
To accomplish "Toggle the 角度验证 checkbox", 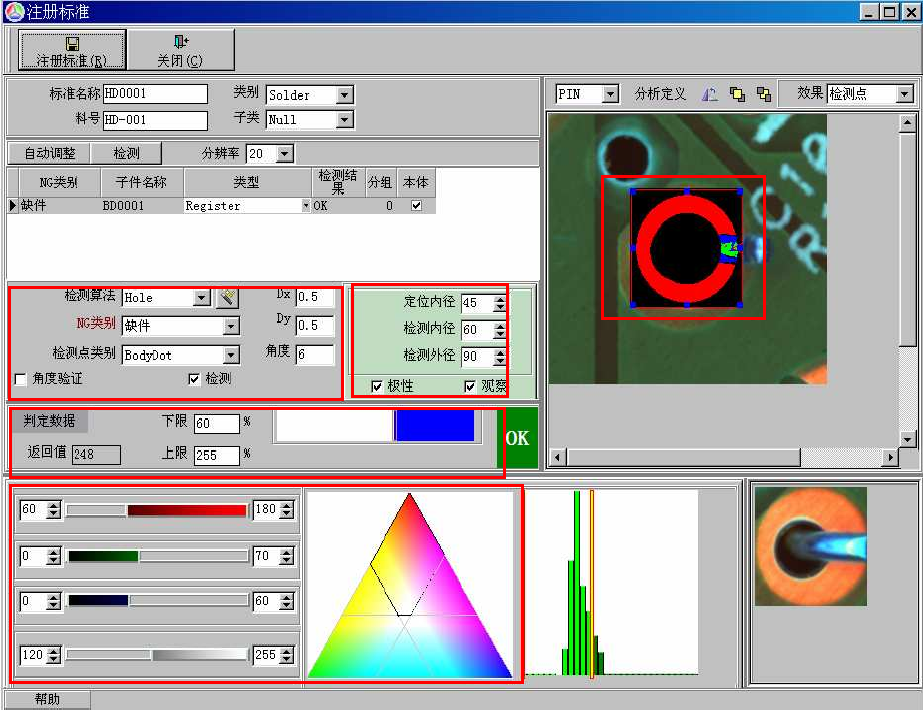I will pos(21,379).
